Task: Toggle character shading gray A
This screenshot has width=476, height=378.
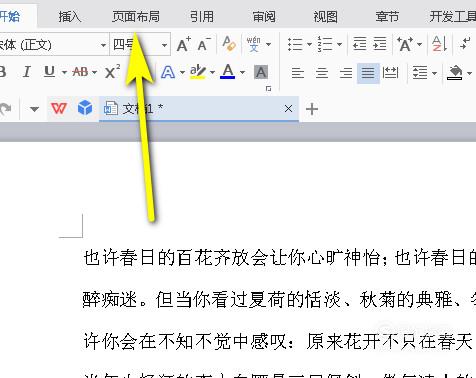Action: (261, 72)
